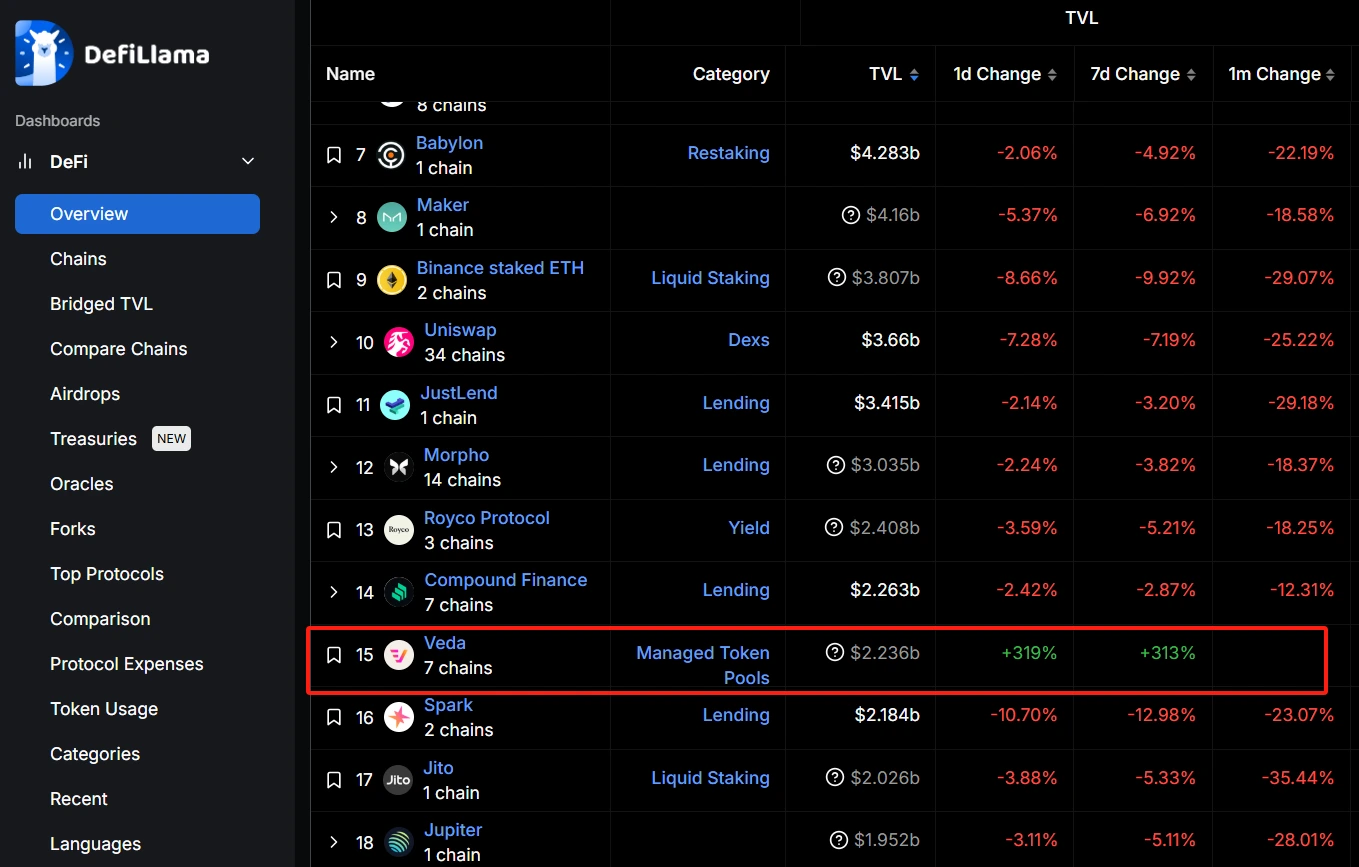Open the Veda protocol link
Image resolution: width=1359 pixels, height=867 pixels.
pos(445,643)
